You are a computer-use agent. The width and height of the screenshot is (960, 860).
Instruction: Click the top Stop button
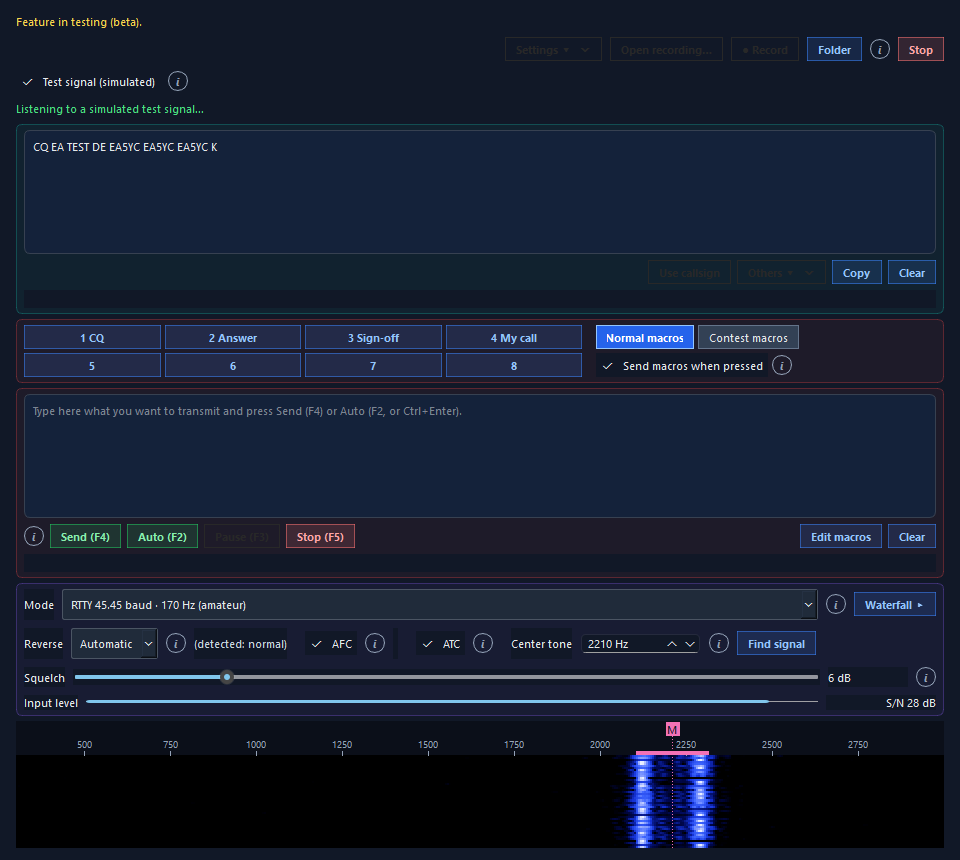coord(921,50)
